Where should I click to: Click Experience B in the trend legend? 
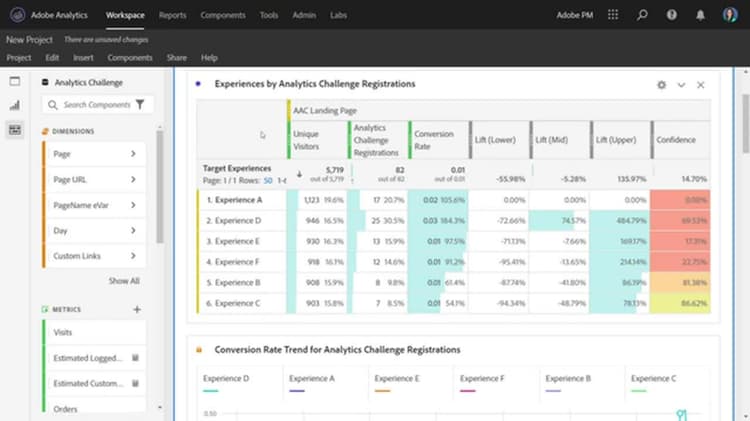568,378
